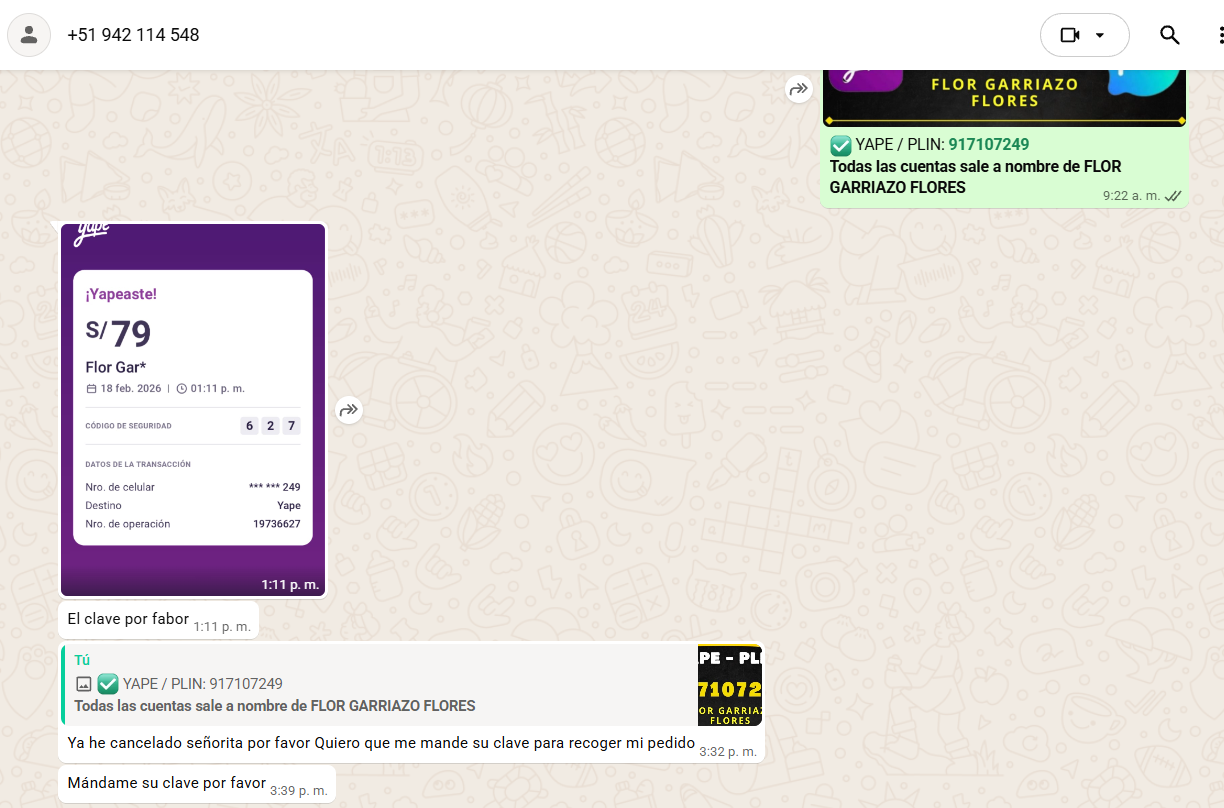This screenshot has height=808, width=1224.
Task: Select the 'Mándame su clave por favor' message
Action: coord(166,783)
